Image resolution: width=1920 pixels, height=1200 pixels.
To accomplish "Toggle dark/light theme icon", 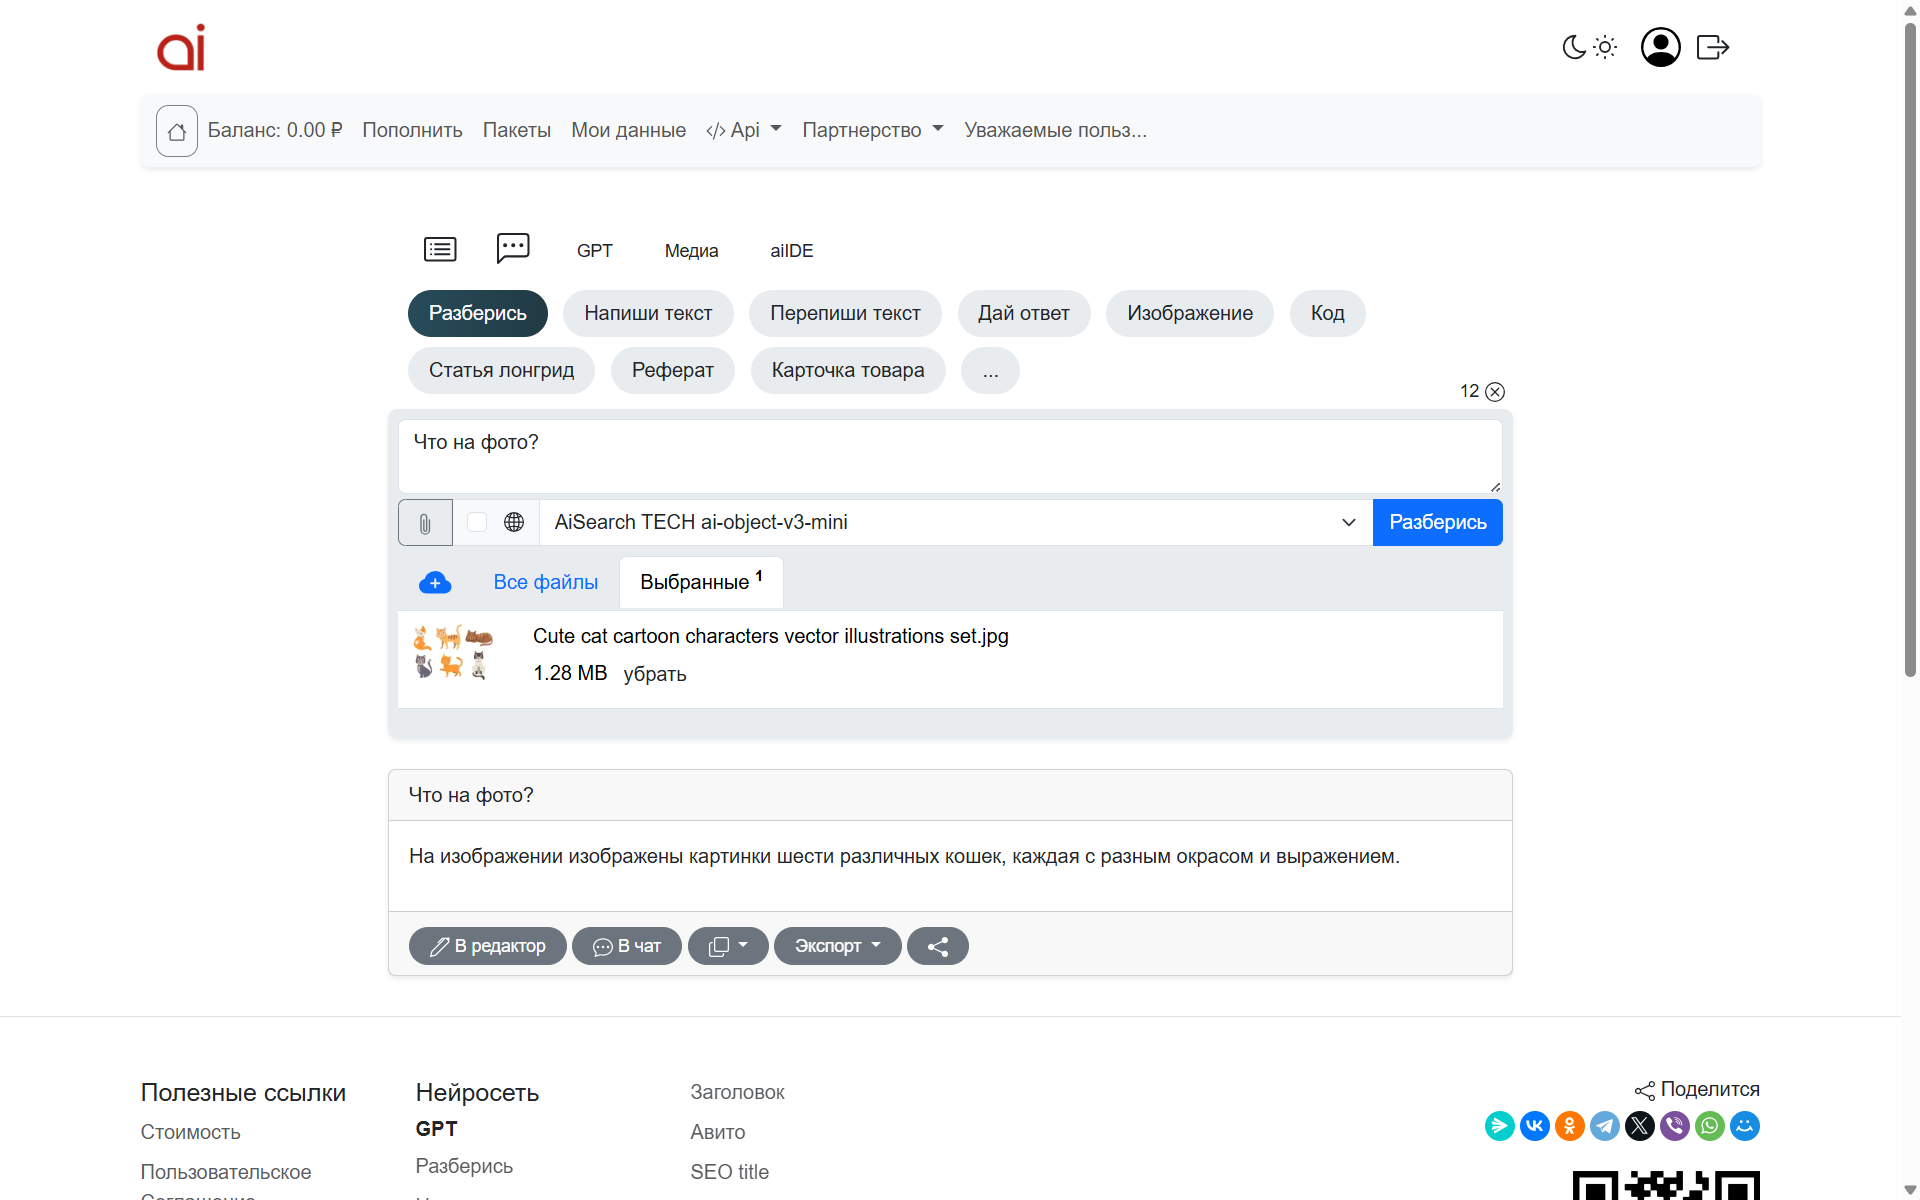I will [x=1589, y=47].
